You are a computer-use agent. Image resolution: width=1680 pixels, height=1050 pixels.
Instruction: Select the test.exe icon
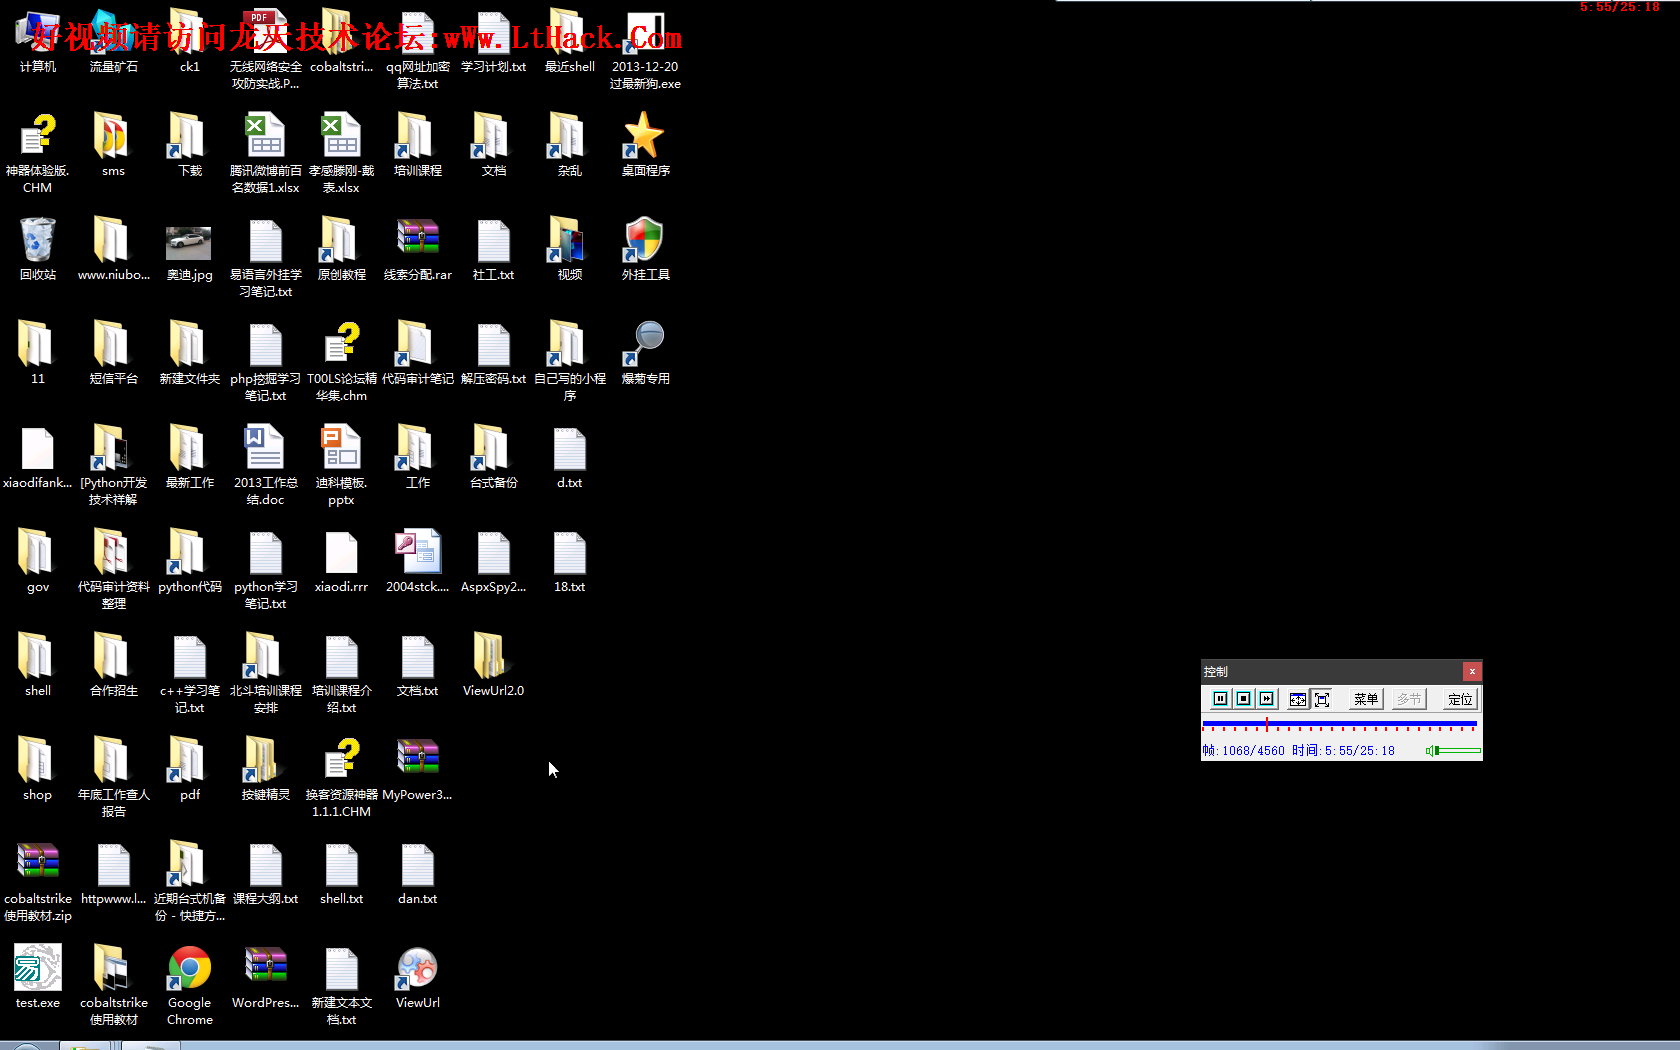click(38, 976)
